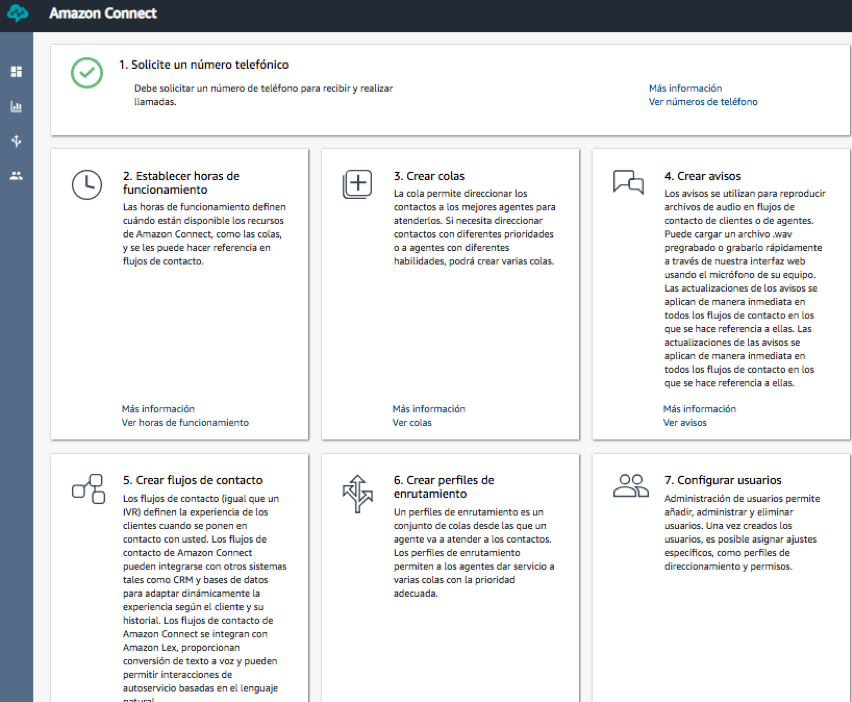Click Más información in Crear colas card

coord(429,409)
